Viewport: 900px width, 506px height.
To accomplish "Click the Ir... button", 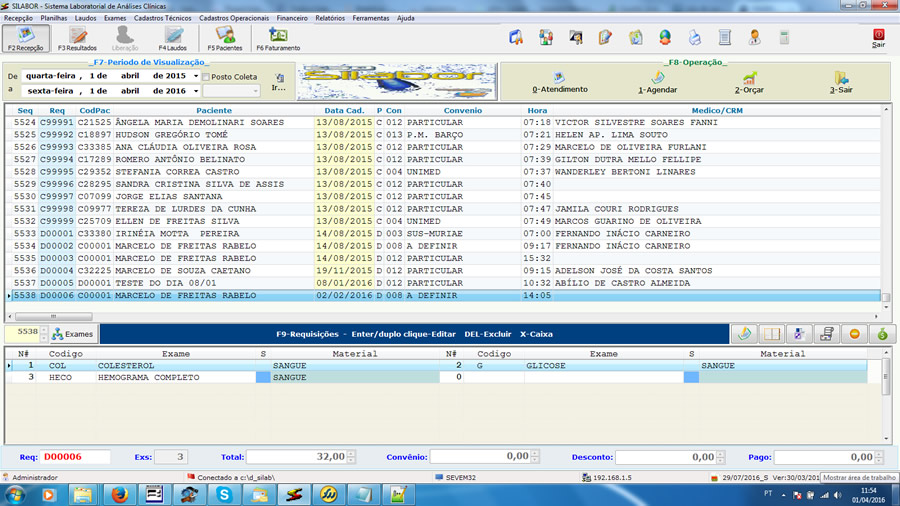I will coord(278,83).
